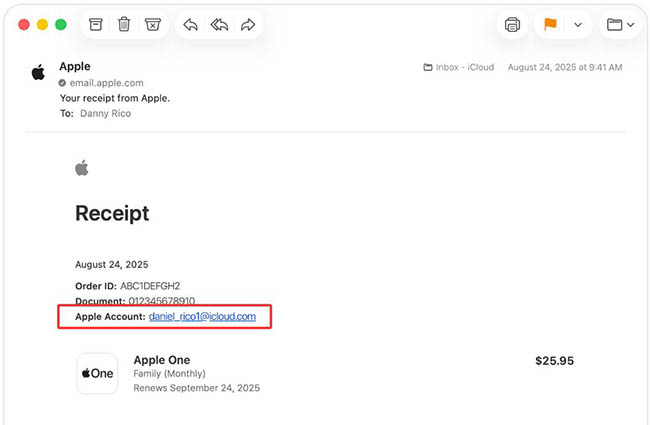Minimize window with yellow button
Screen dimensions: 650x425
click(42, 25)
